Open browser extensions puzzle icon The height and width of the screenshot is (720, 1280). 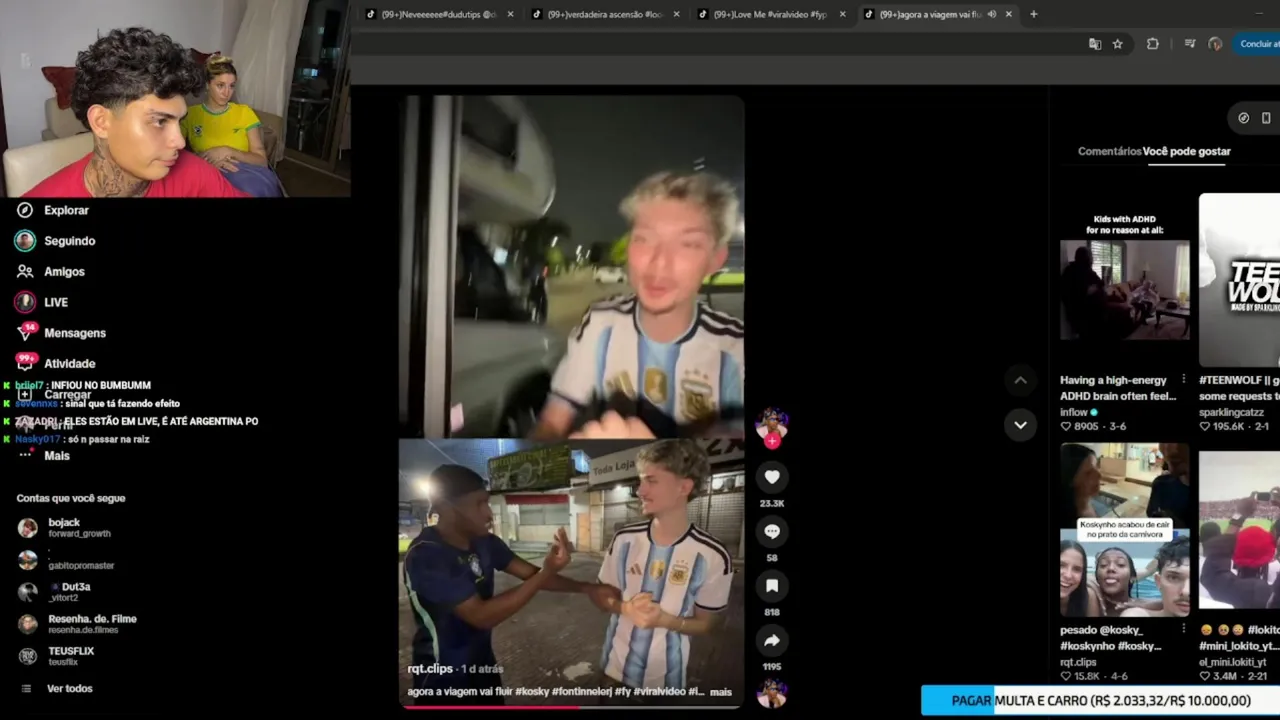click(1153, 44)
